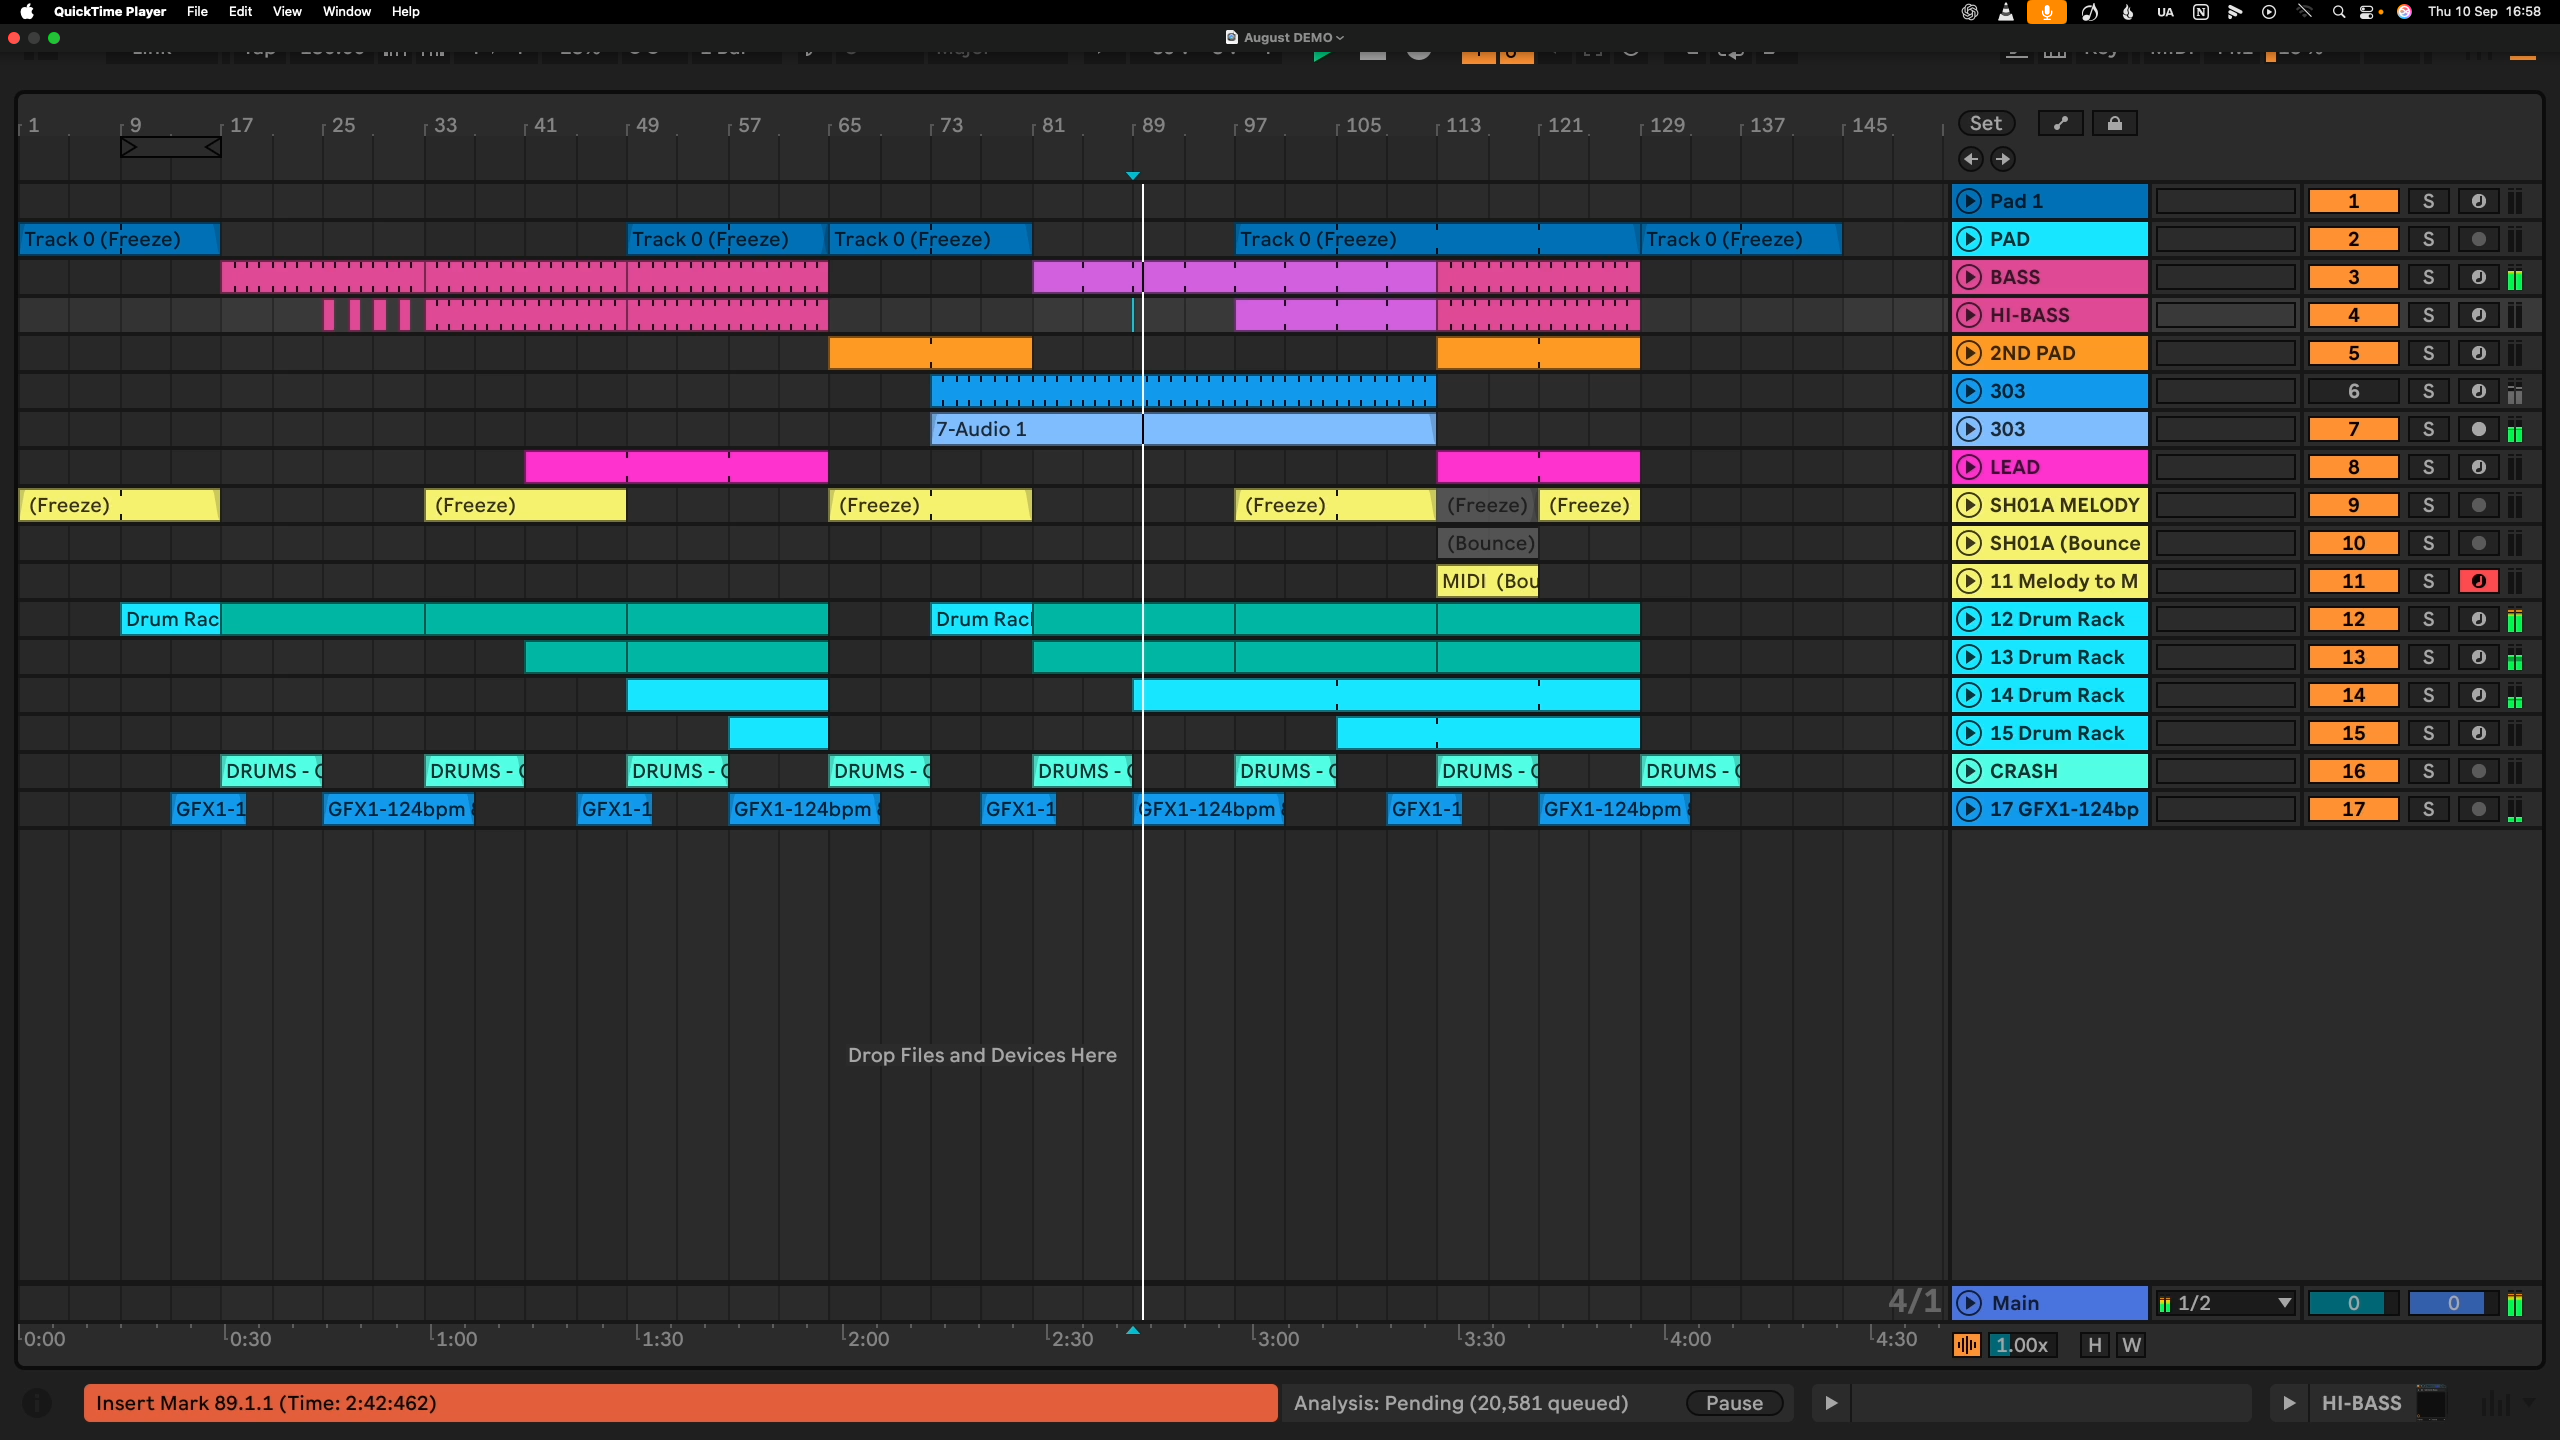
Task: Toggle track activator 17 for GFX1-124bp
Action: (x=2353, y=809)
